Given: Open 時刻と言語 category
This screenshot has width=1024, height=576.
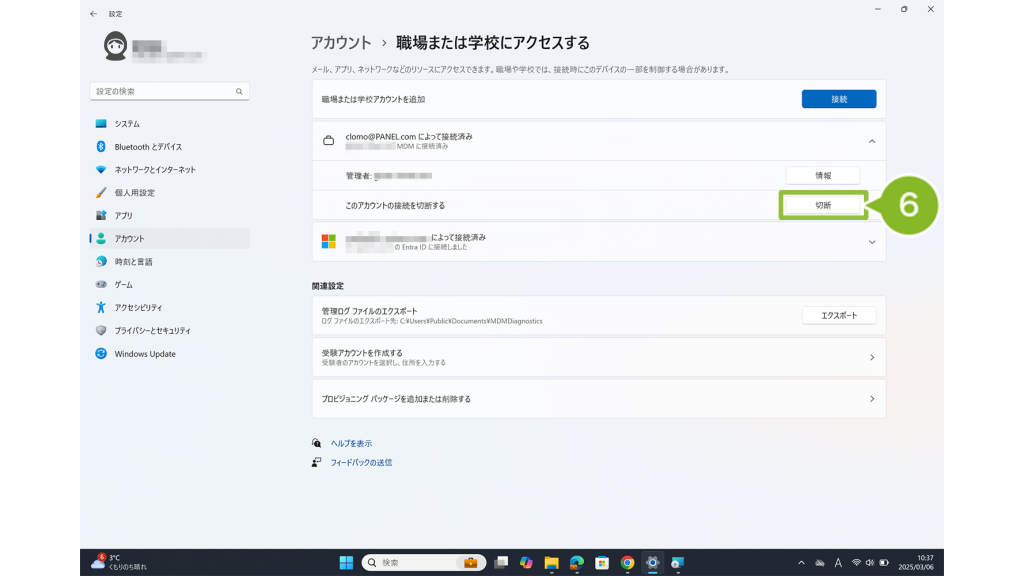Looking at the screenshot, I should (169, 262).
